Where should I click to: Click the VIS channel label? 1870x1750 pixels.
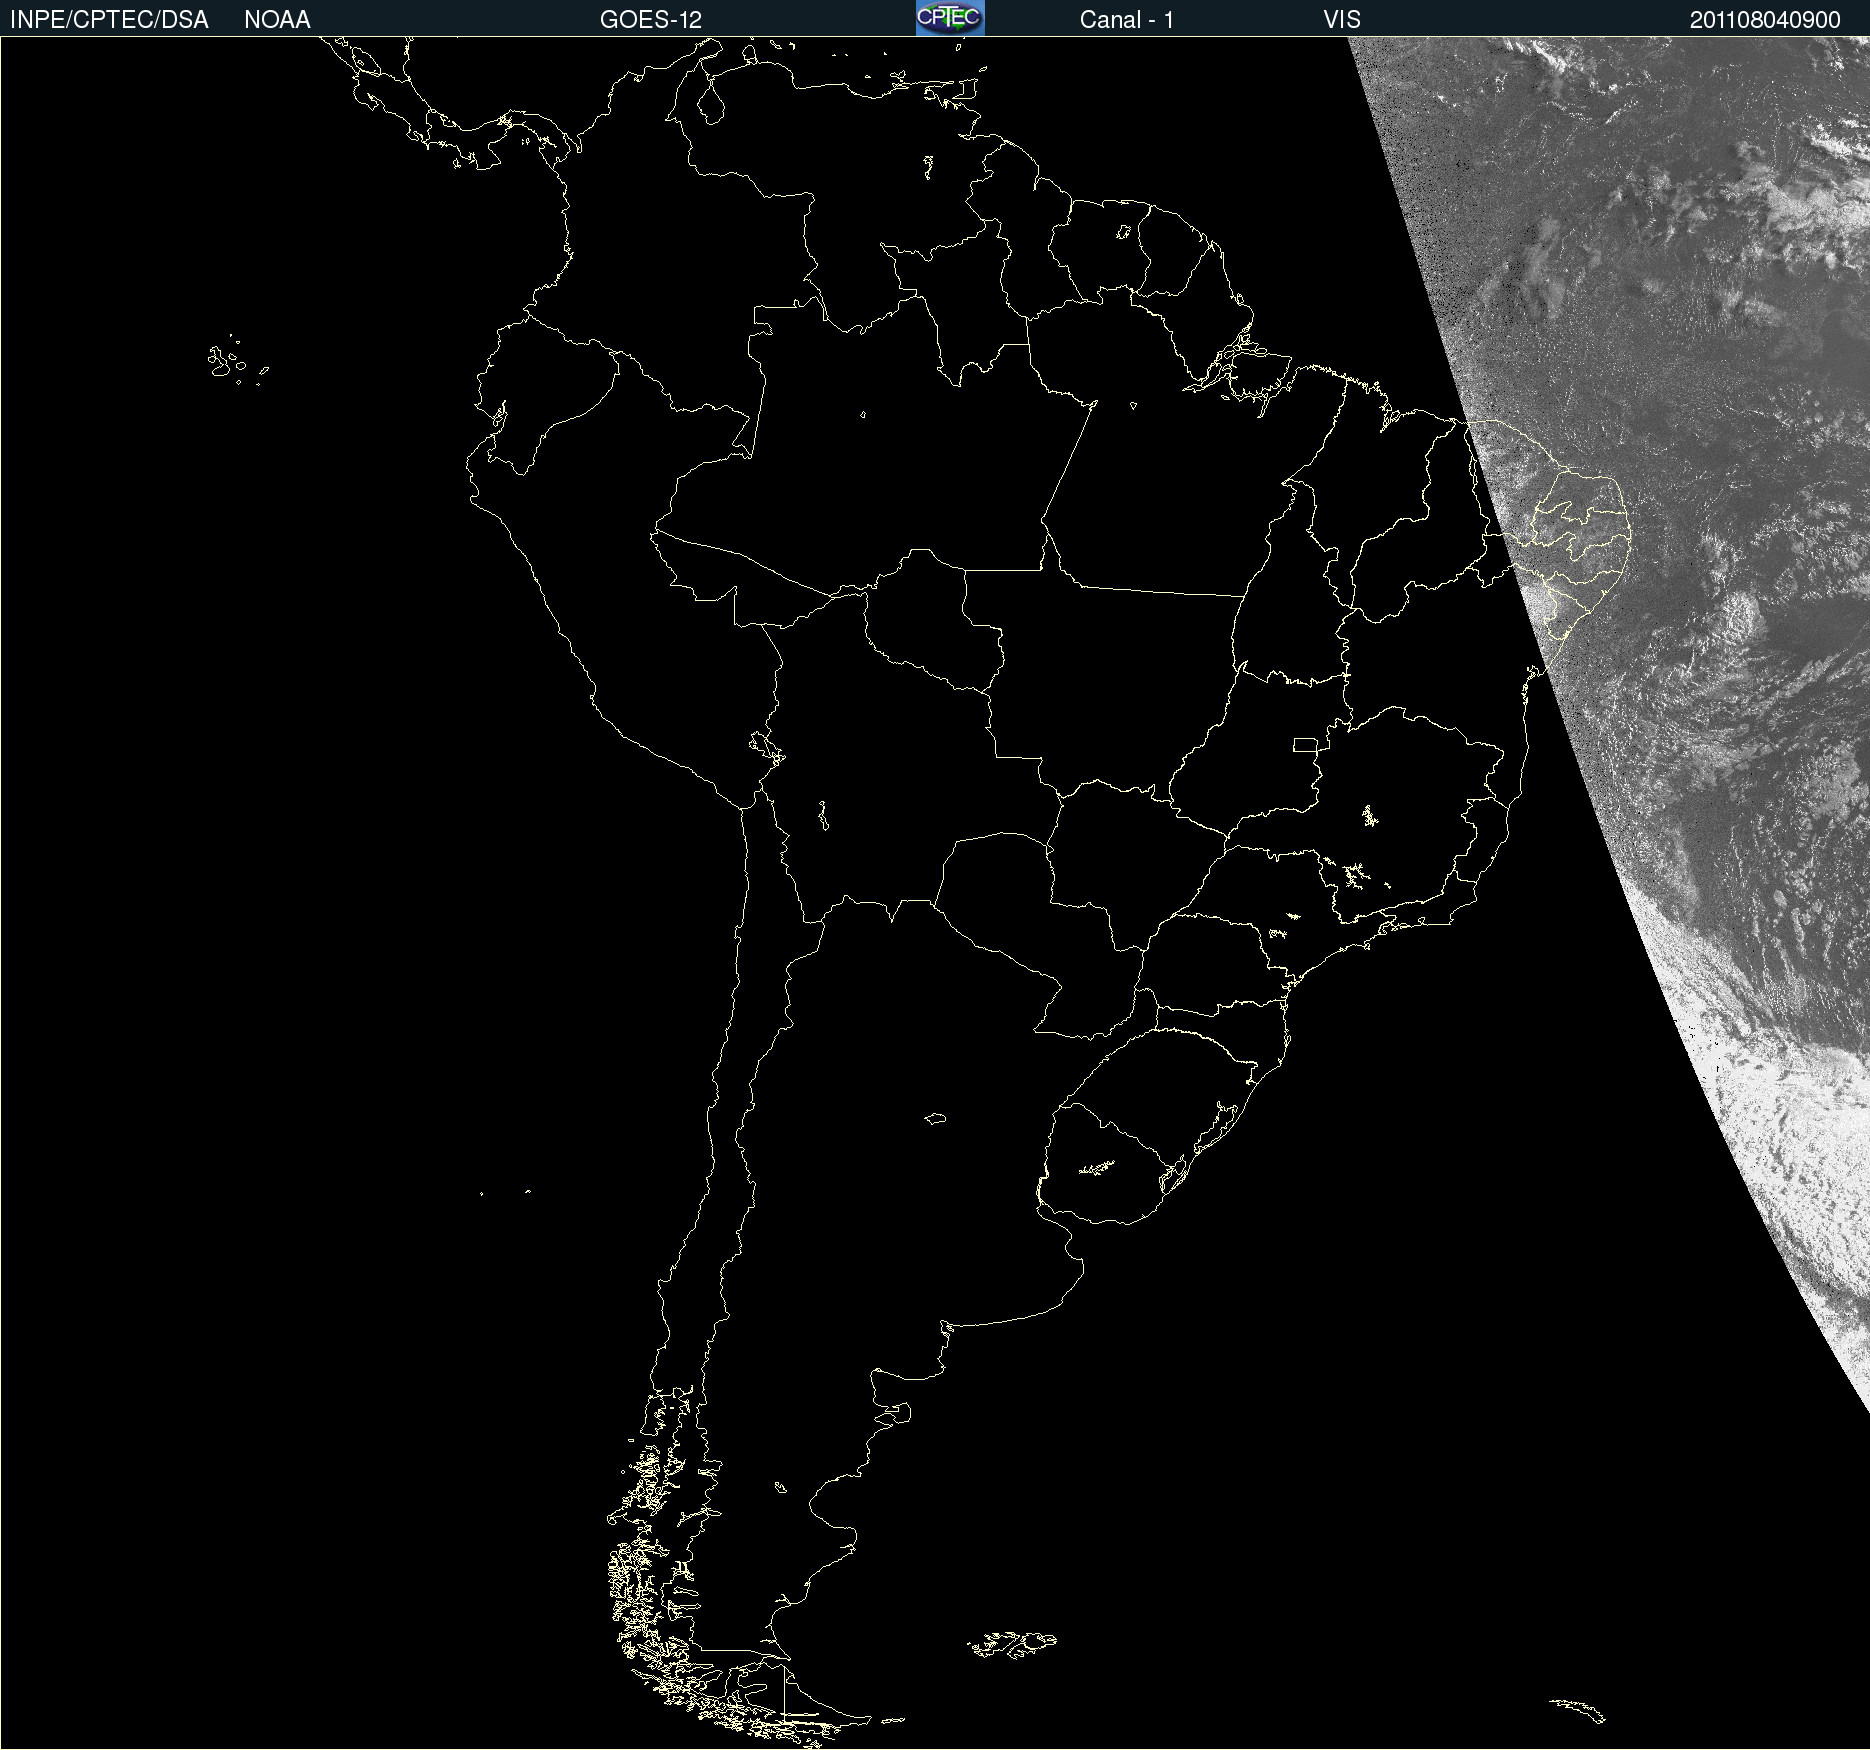(1342, 20)
